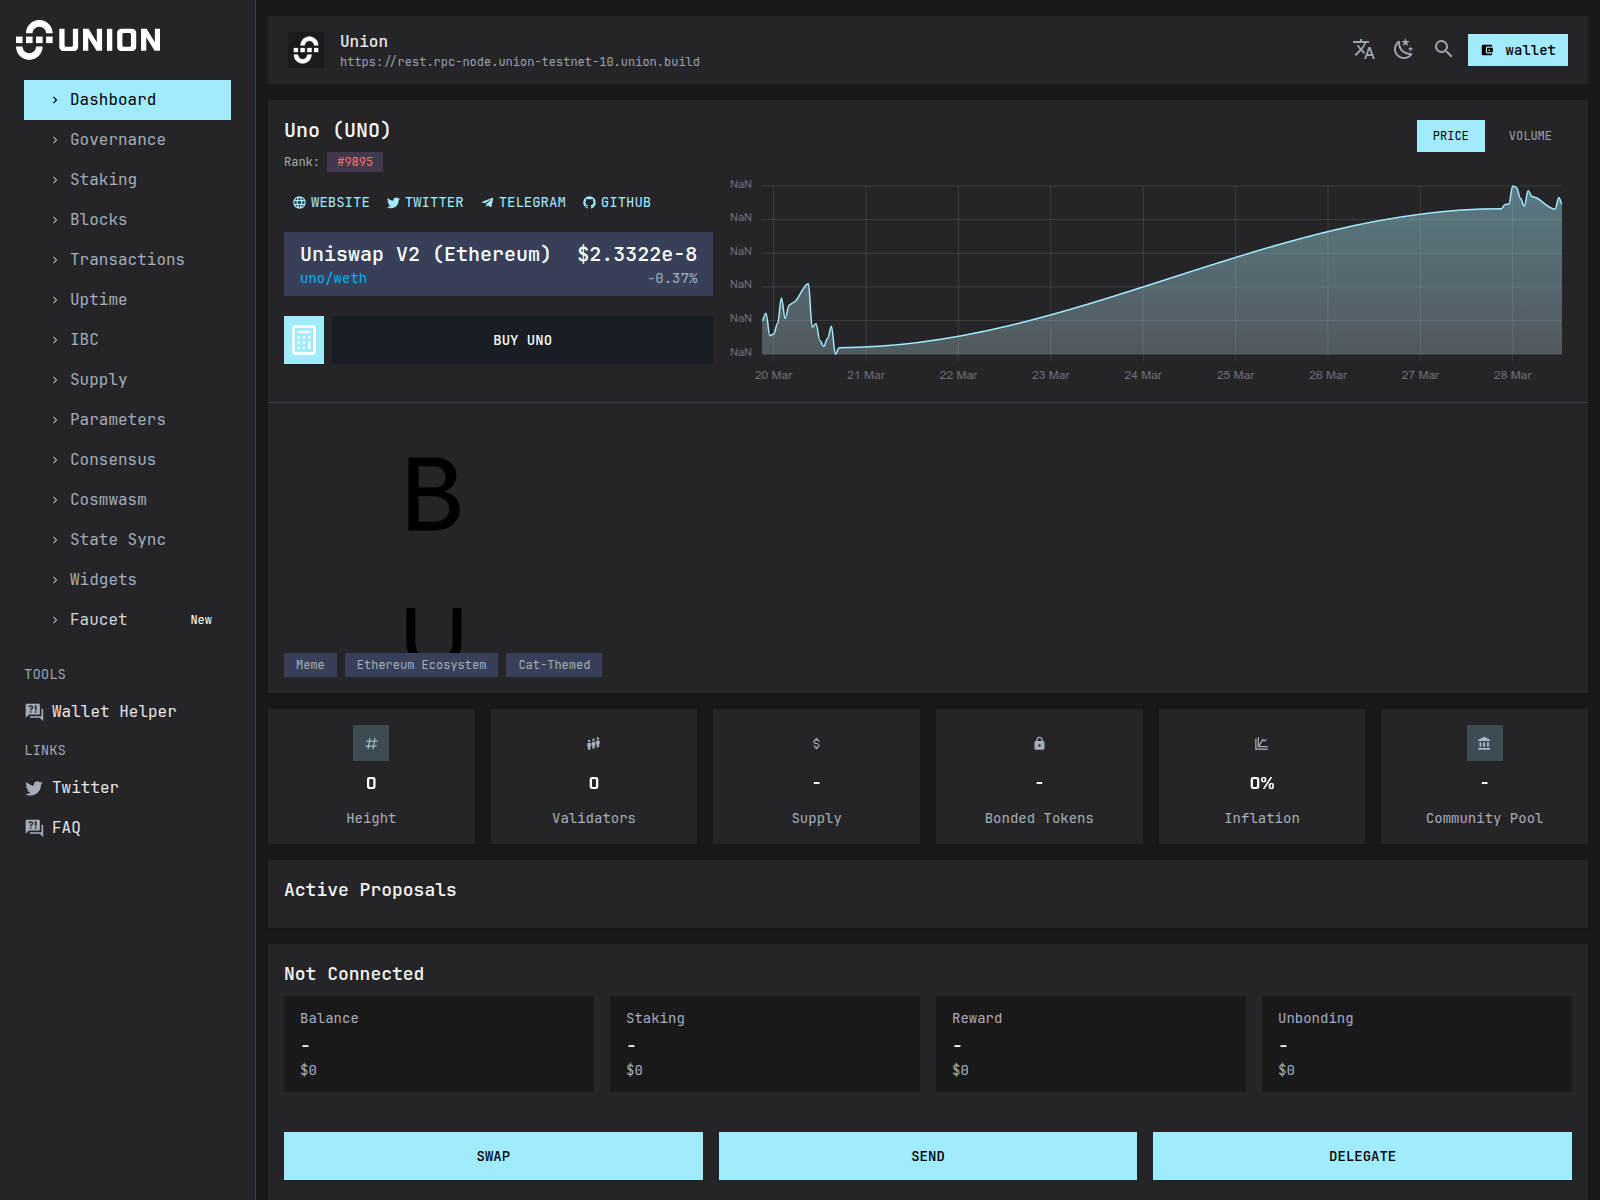Expand the Governance menu item
Viewport: 1600px width, 1200px height.
coord(118,140)
